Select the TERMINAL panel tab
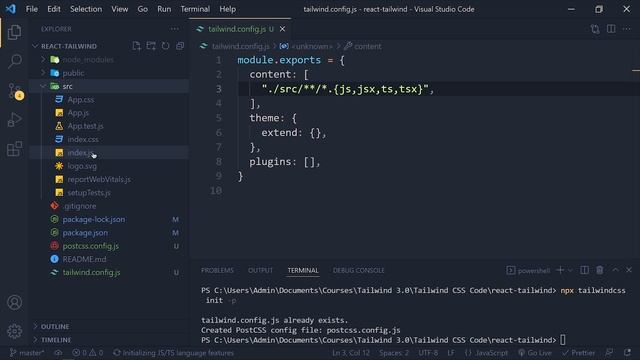This screenshot has height=360, width=640. (303, 270)
